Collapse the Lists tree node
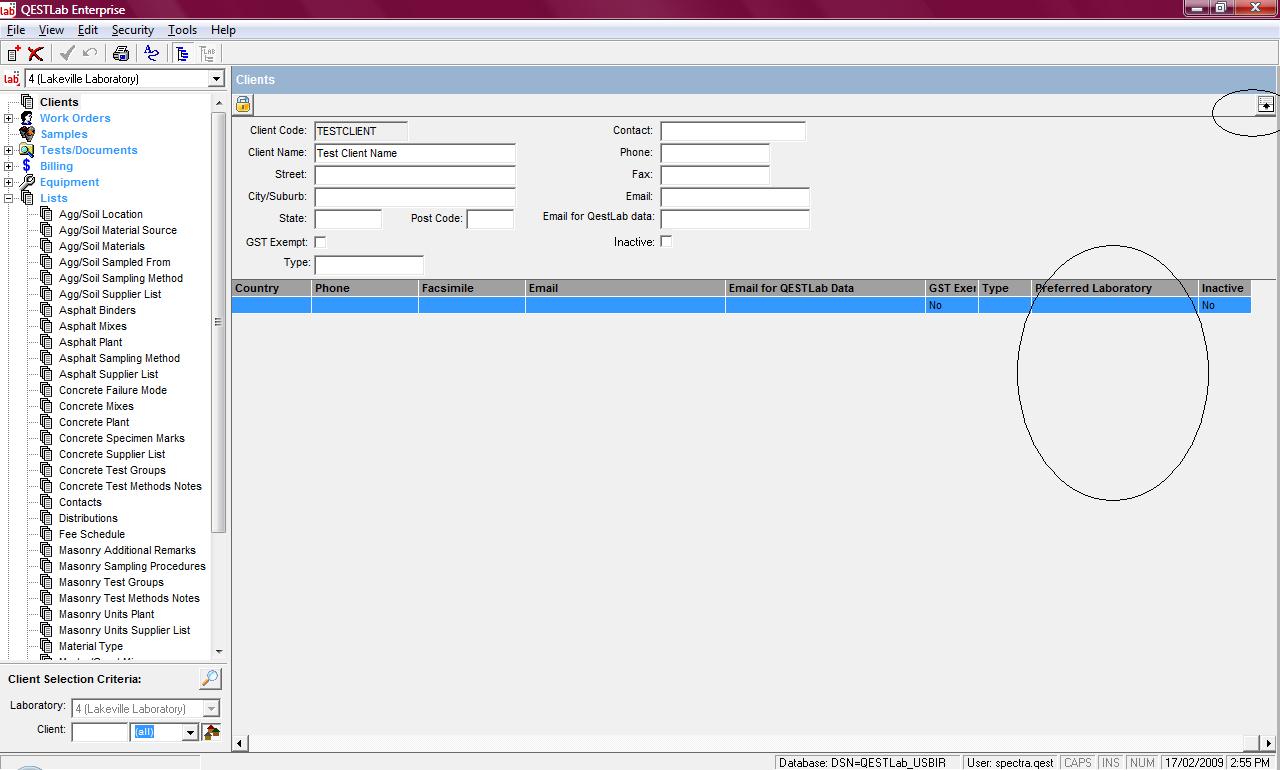Image resolution: width=1280 pixels, height=770 pixels. click(x=9, y=198)
